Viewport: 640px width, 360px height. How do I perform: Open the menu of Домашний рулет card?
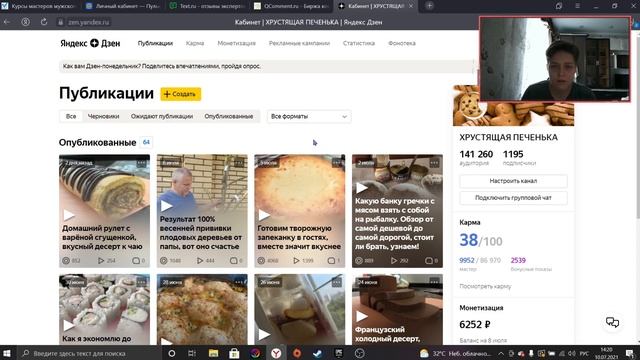coord(141,163)
